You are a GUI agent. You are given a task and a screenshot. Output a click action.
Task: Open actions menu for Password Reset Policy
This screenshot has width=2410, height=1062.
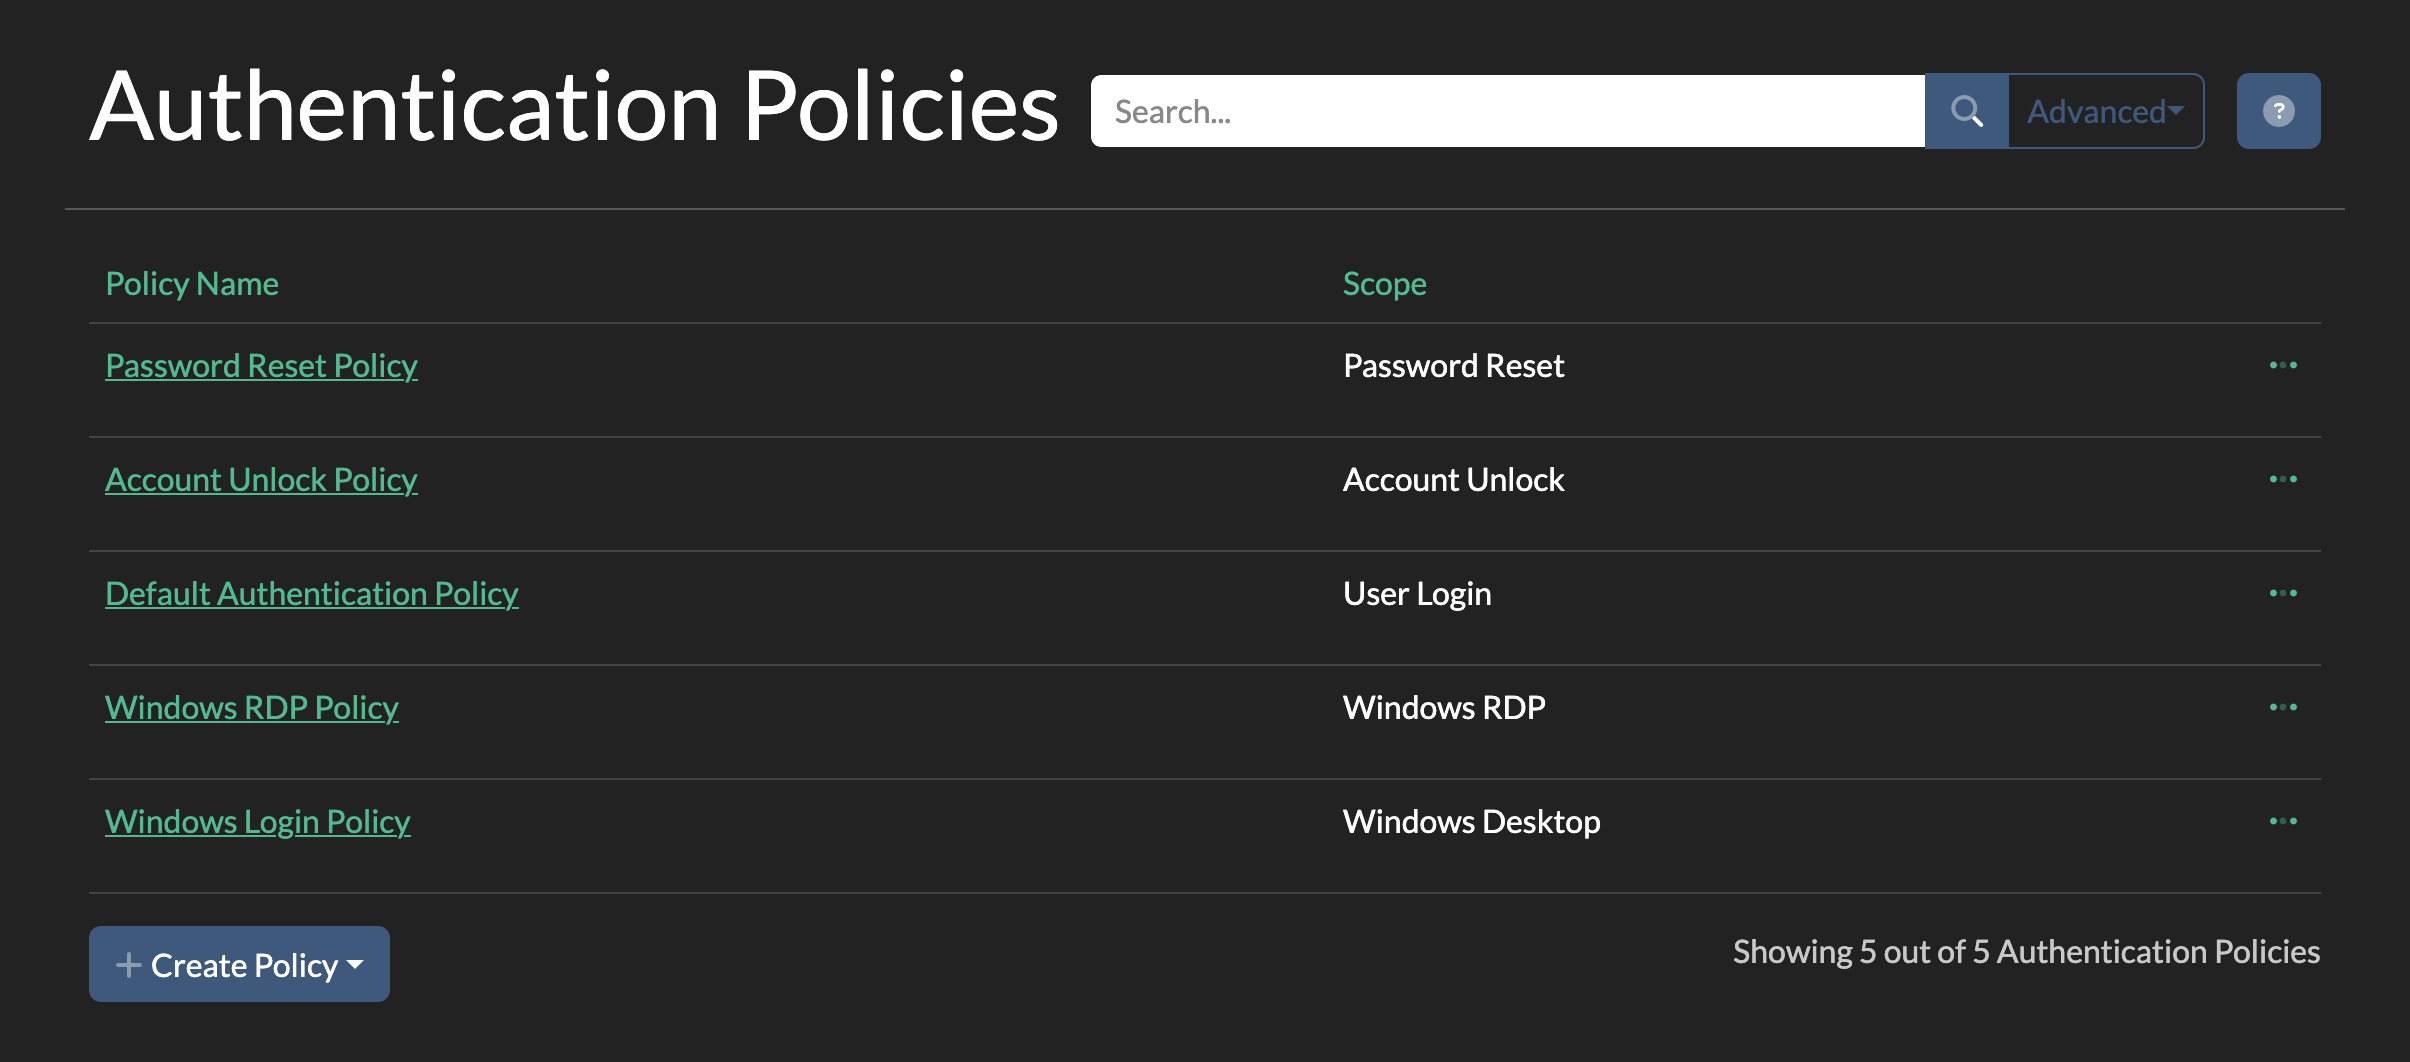click(2282, 365)
